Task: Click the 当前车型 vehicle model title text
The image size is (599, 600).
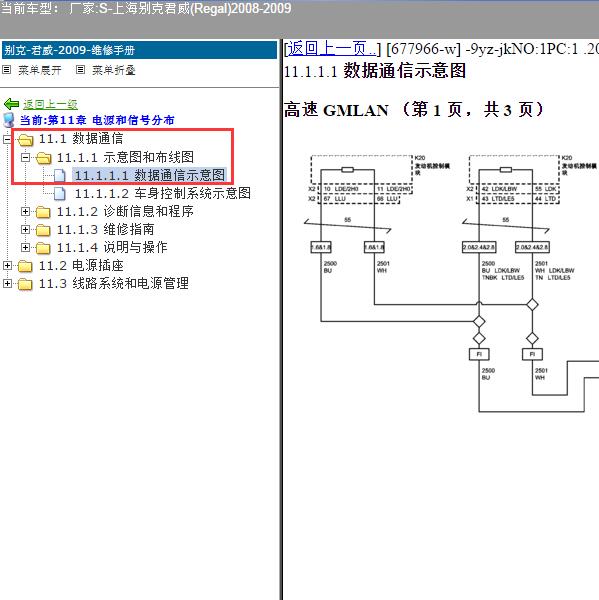Action: pos(145,8)
